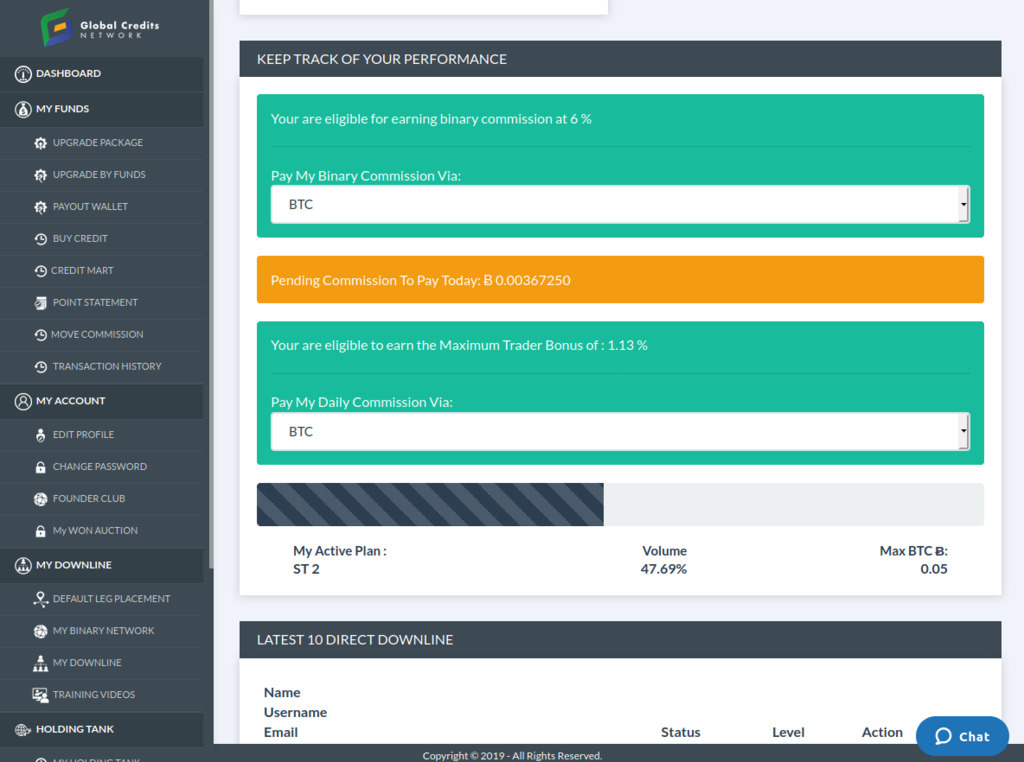Click the striped volume progress bar
This screenshot has height=762, width=1024.
tap(430, 505)
